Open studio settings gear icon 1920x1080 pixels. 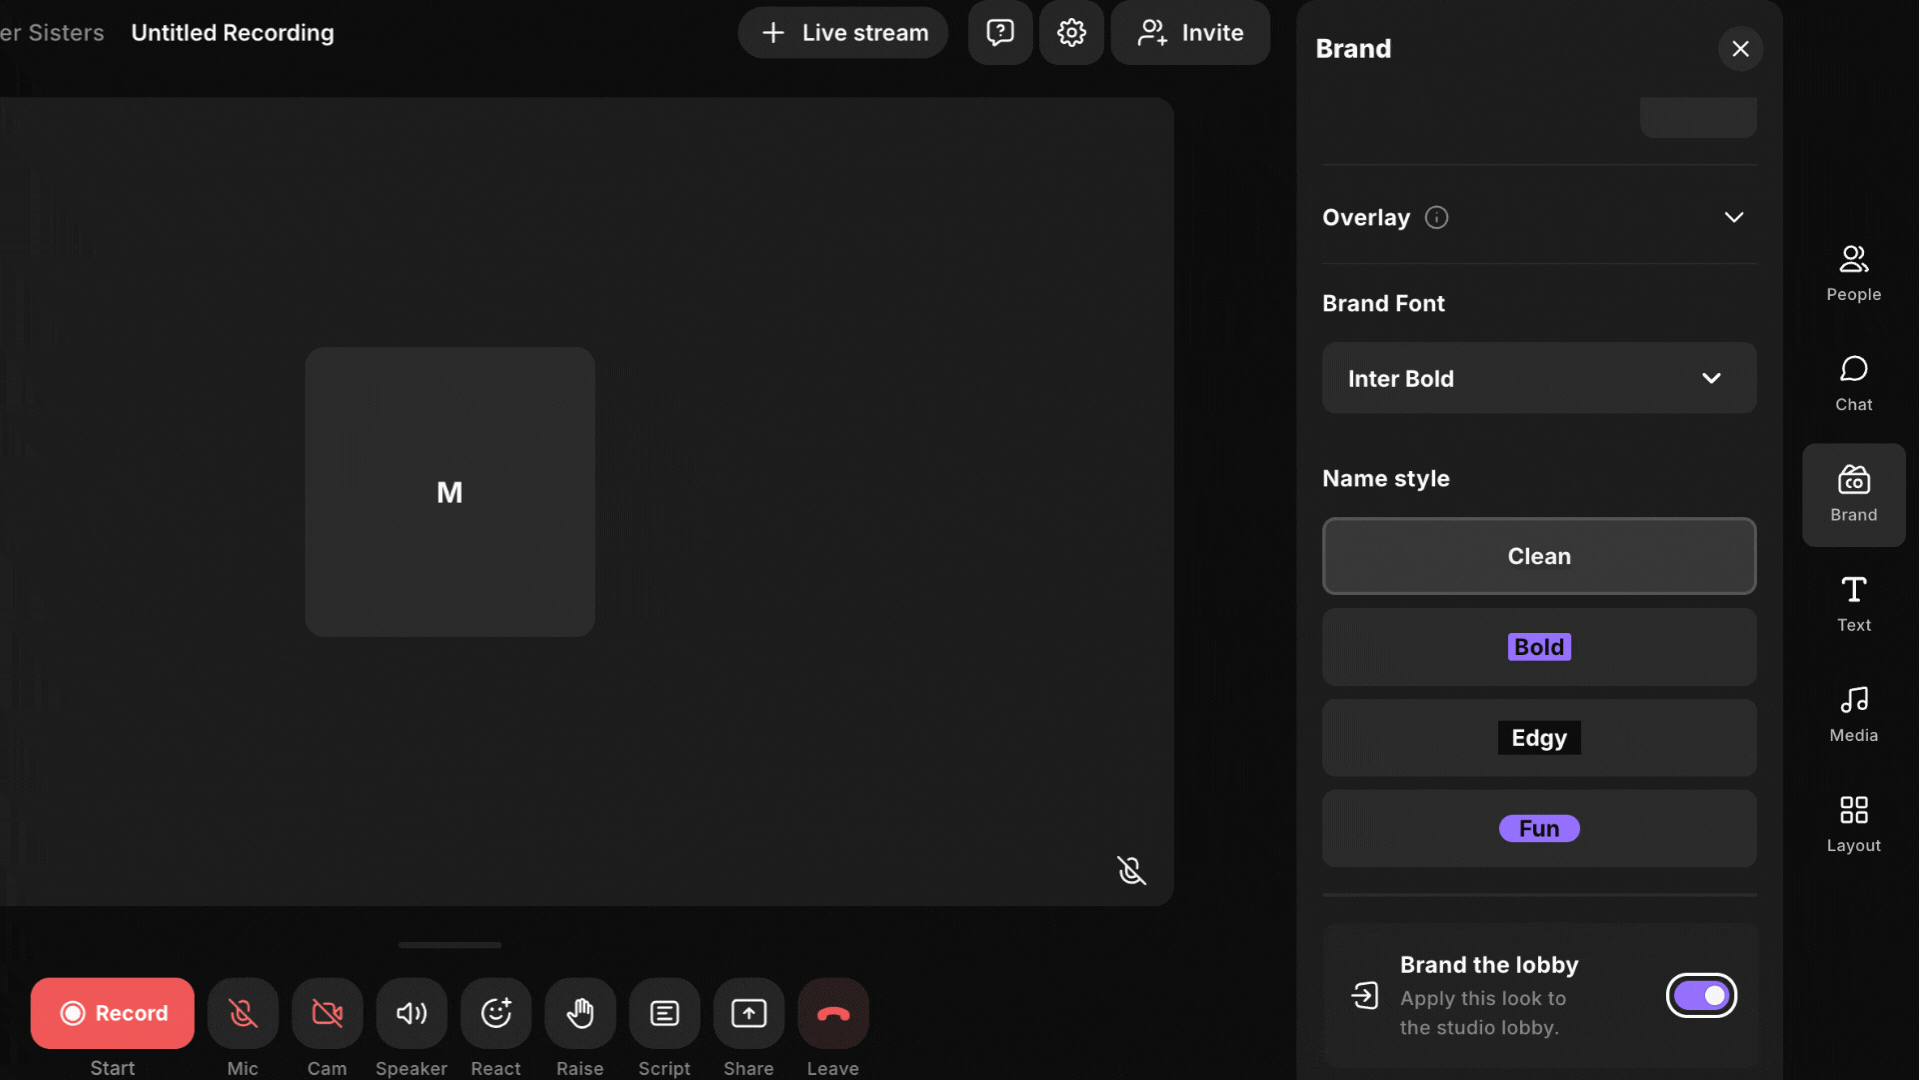pyautogui.click(x=1071, y=32)
